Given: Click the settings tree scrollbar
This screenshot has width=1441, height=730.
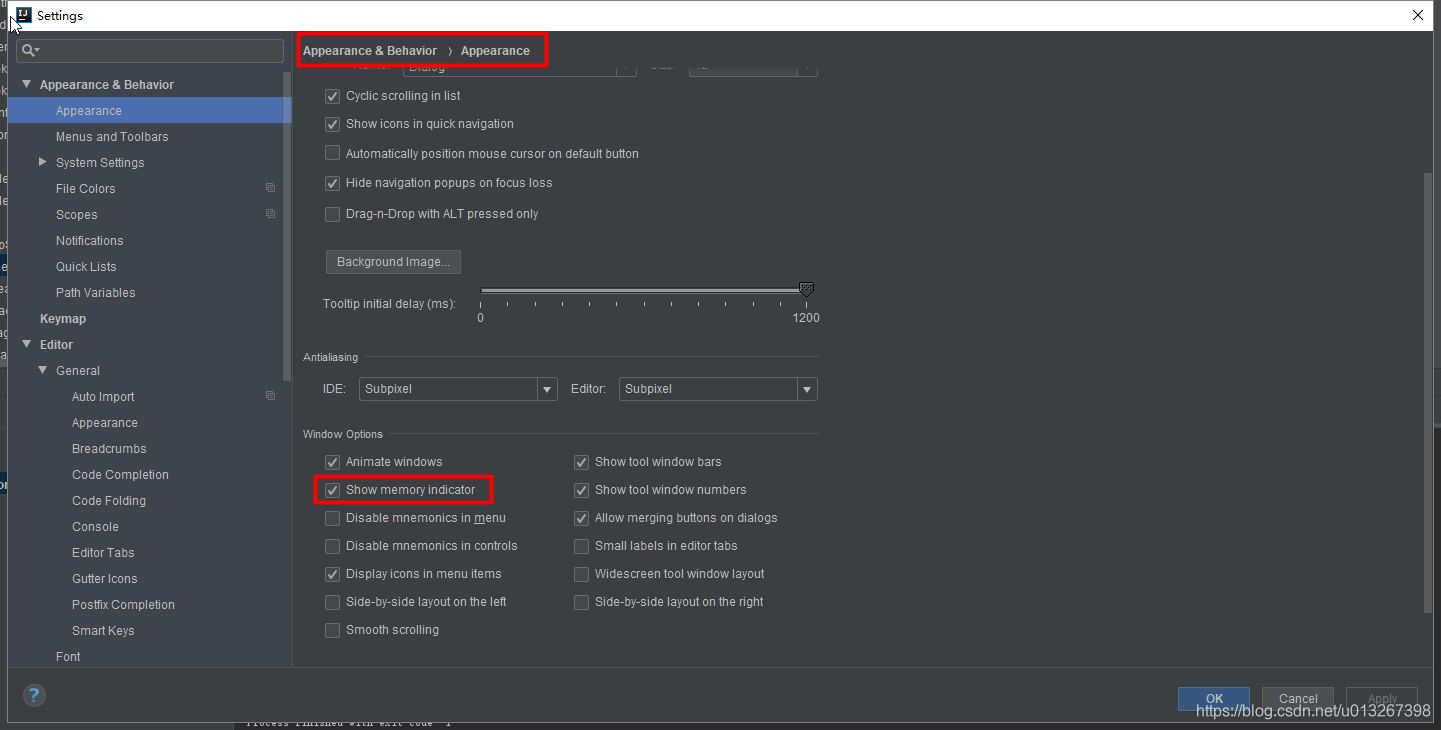Looking at the screenshot, I should (288, 225).
